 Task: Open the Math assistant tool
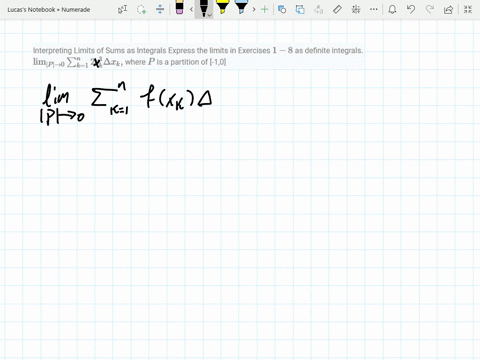pos(356,9)
